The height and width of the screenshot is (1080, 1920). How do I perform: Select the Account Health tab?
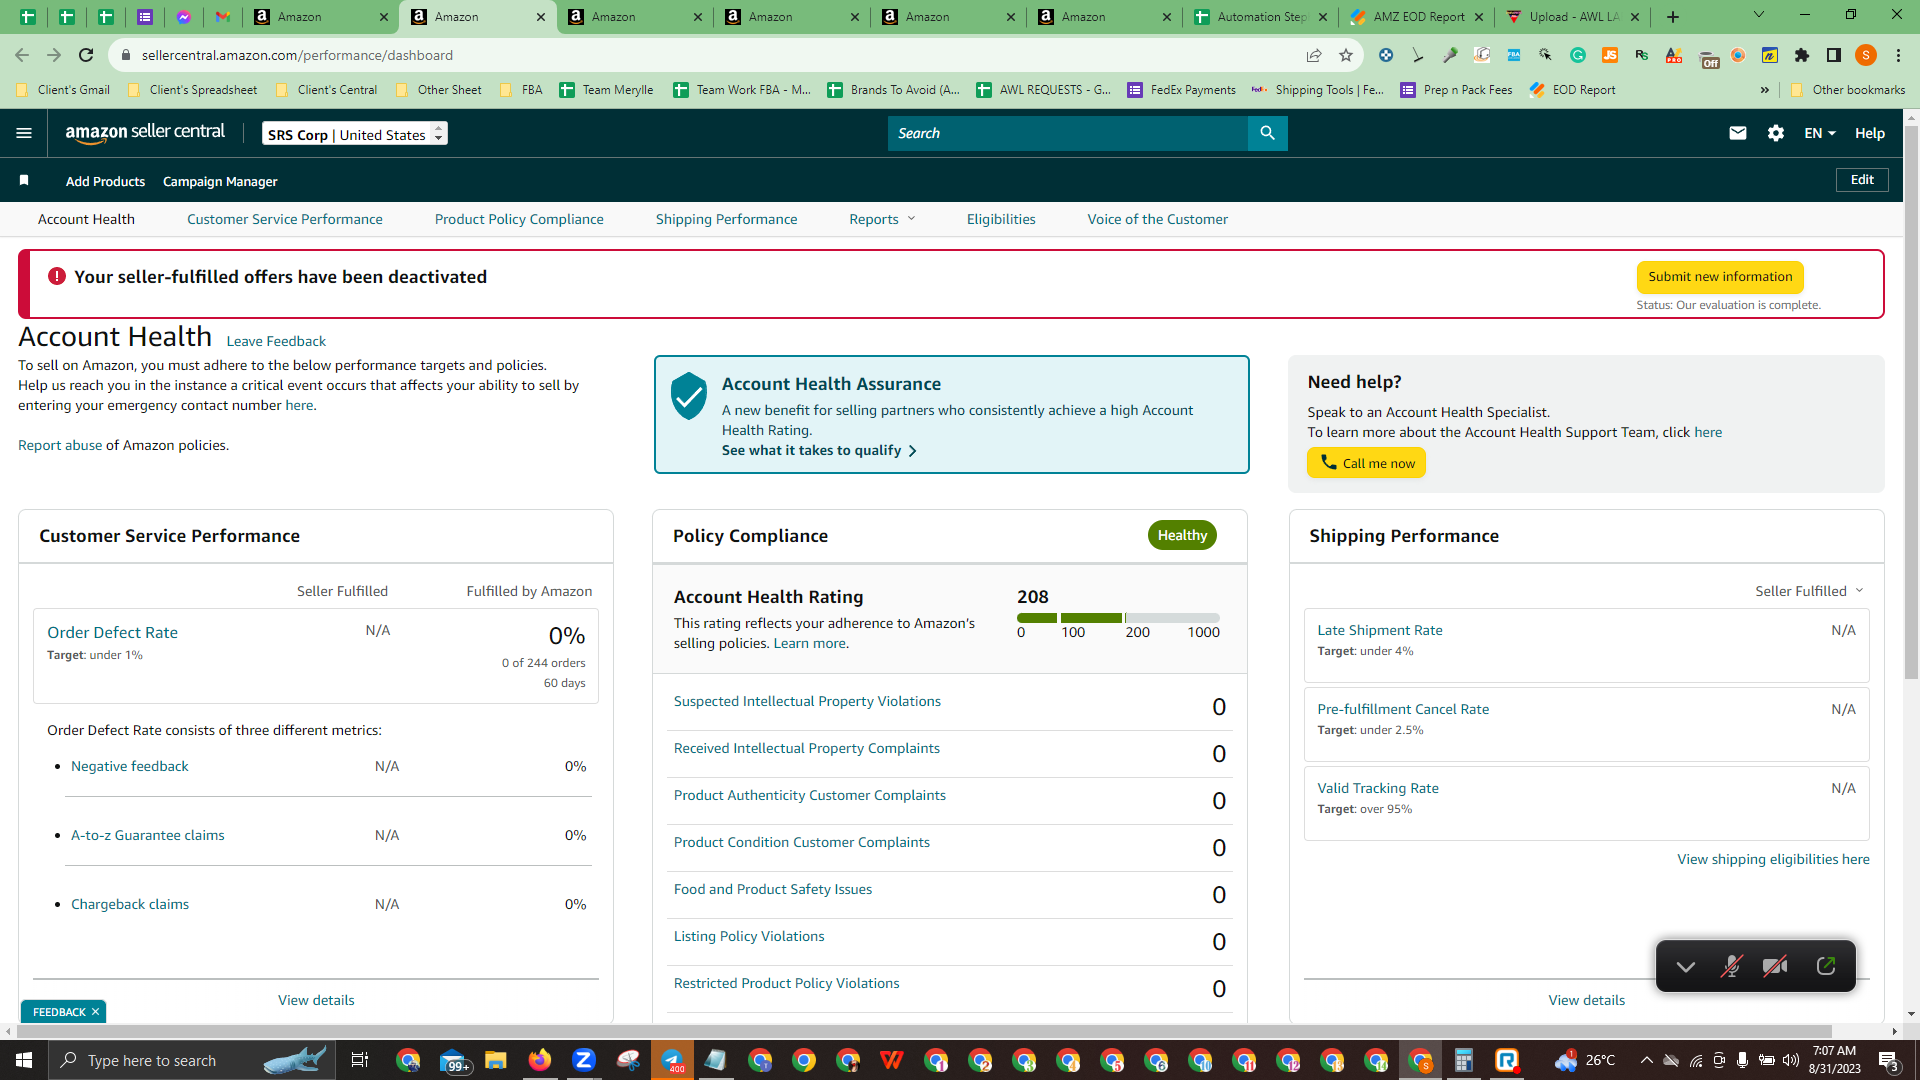tap(86, 219)
